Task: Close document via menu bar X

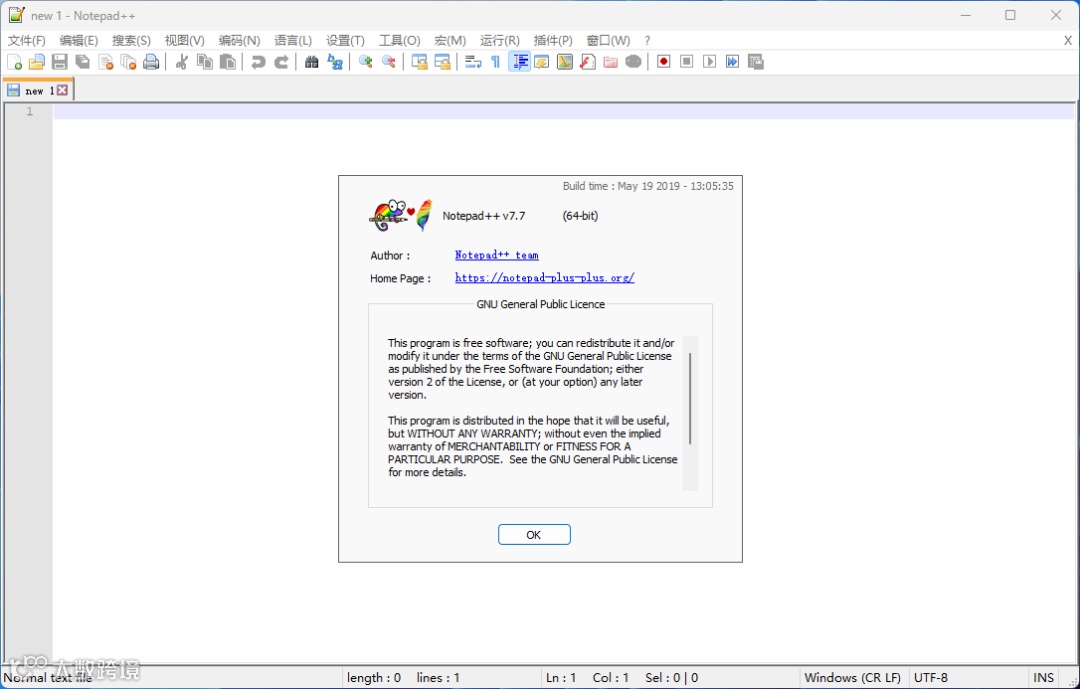Action: (x=1068, y=41)
